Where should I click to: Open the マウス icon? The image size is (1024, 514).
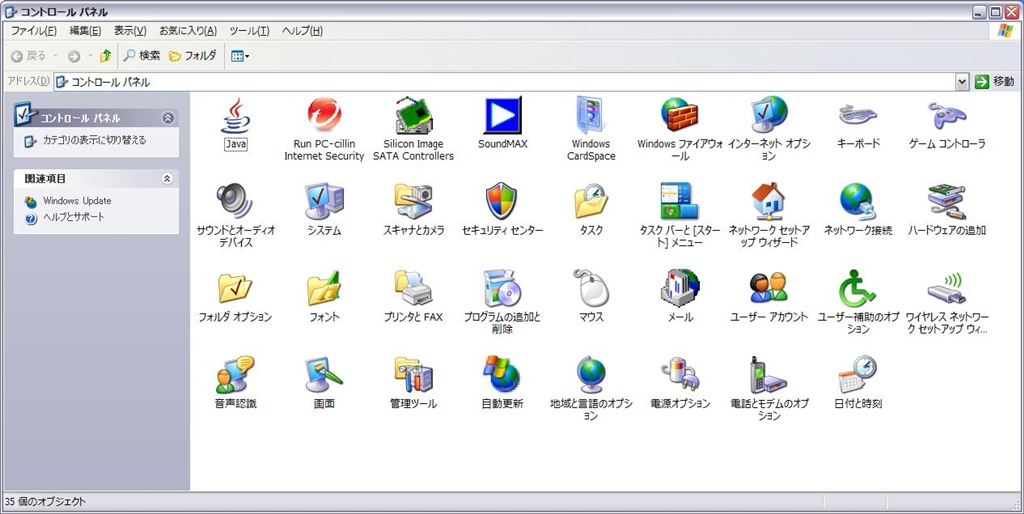coord(591,288)
